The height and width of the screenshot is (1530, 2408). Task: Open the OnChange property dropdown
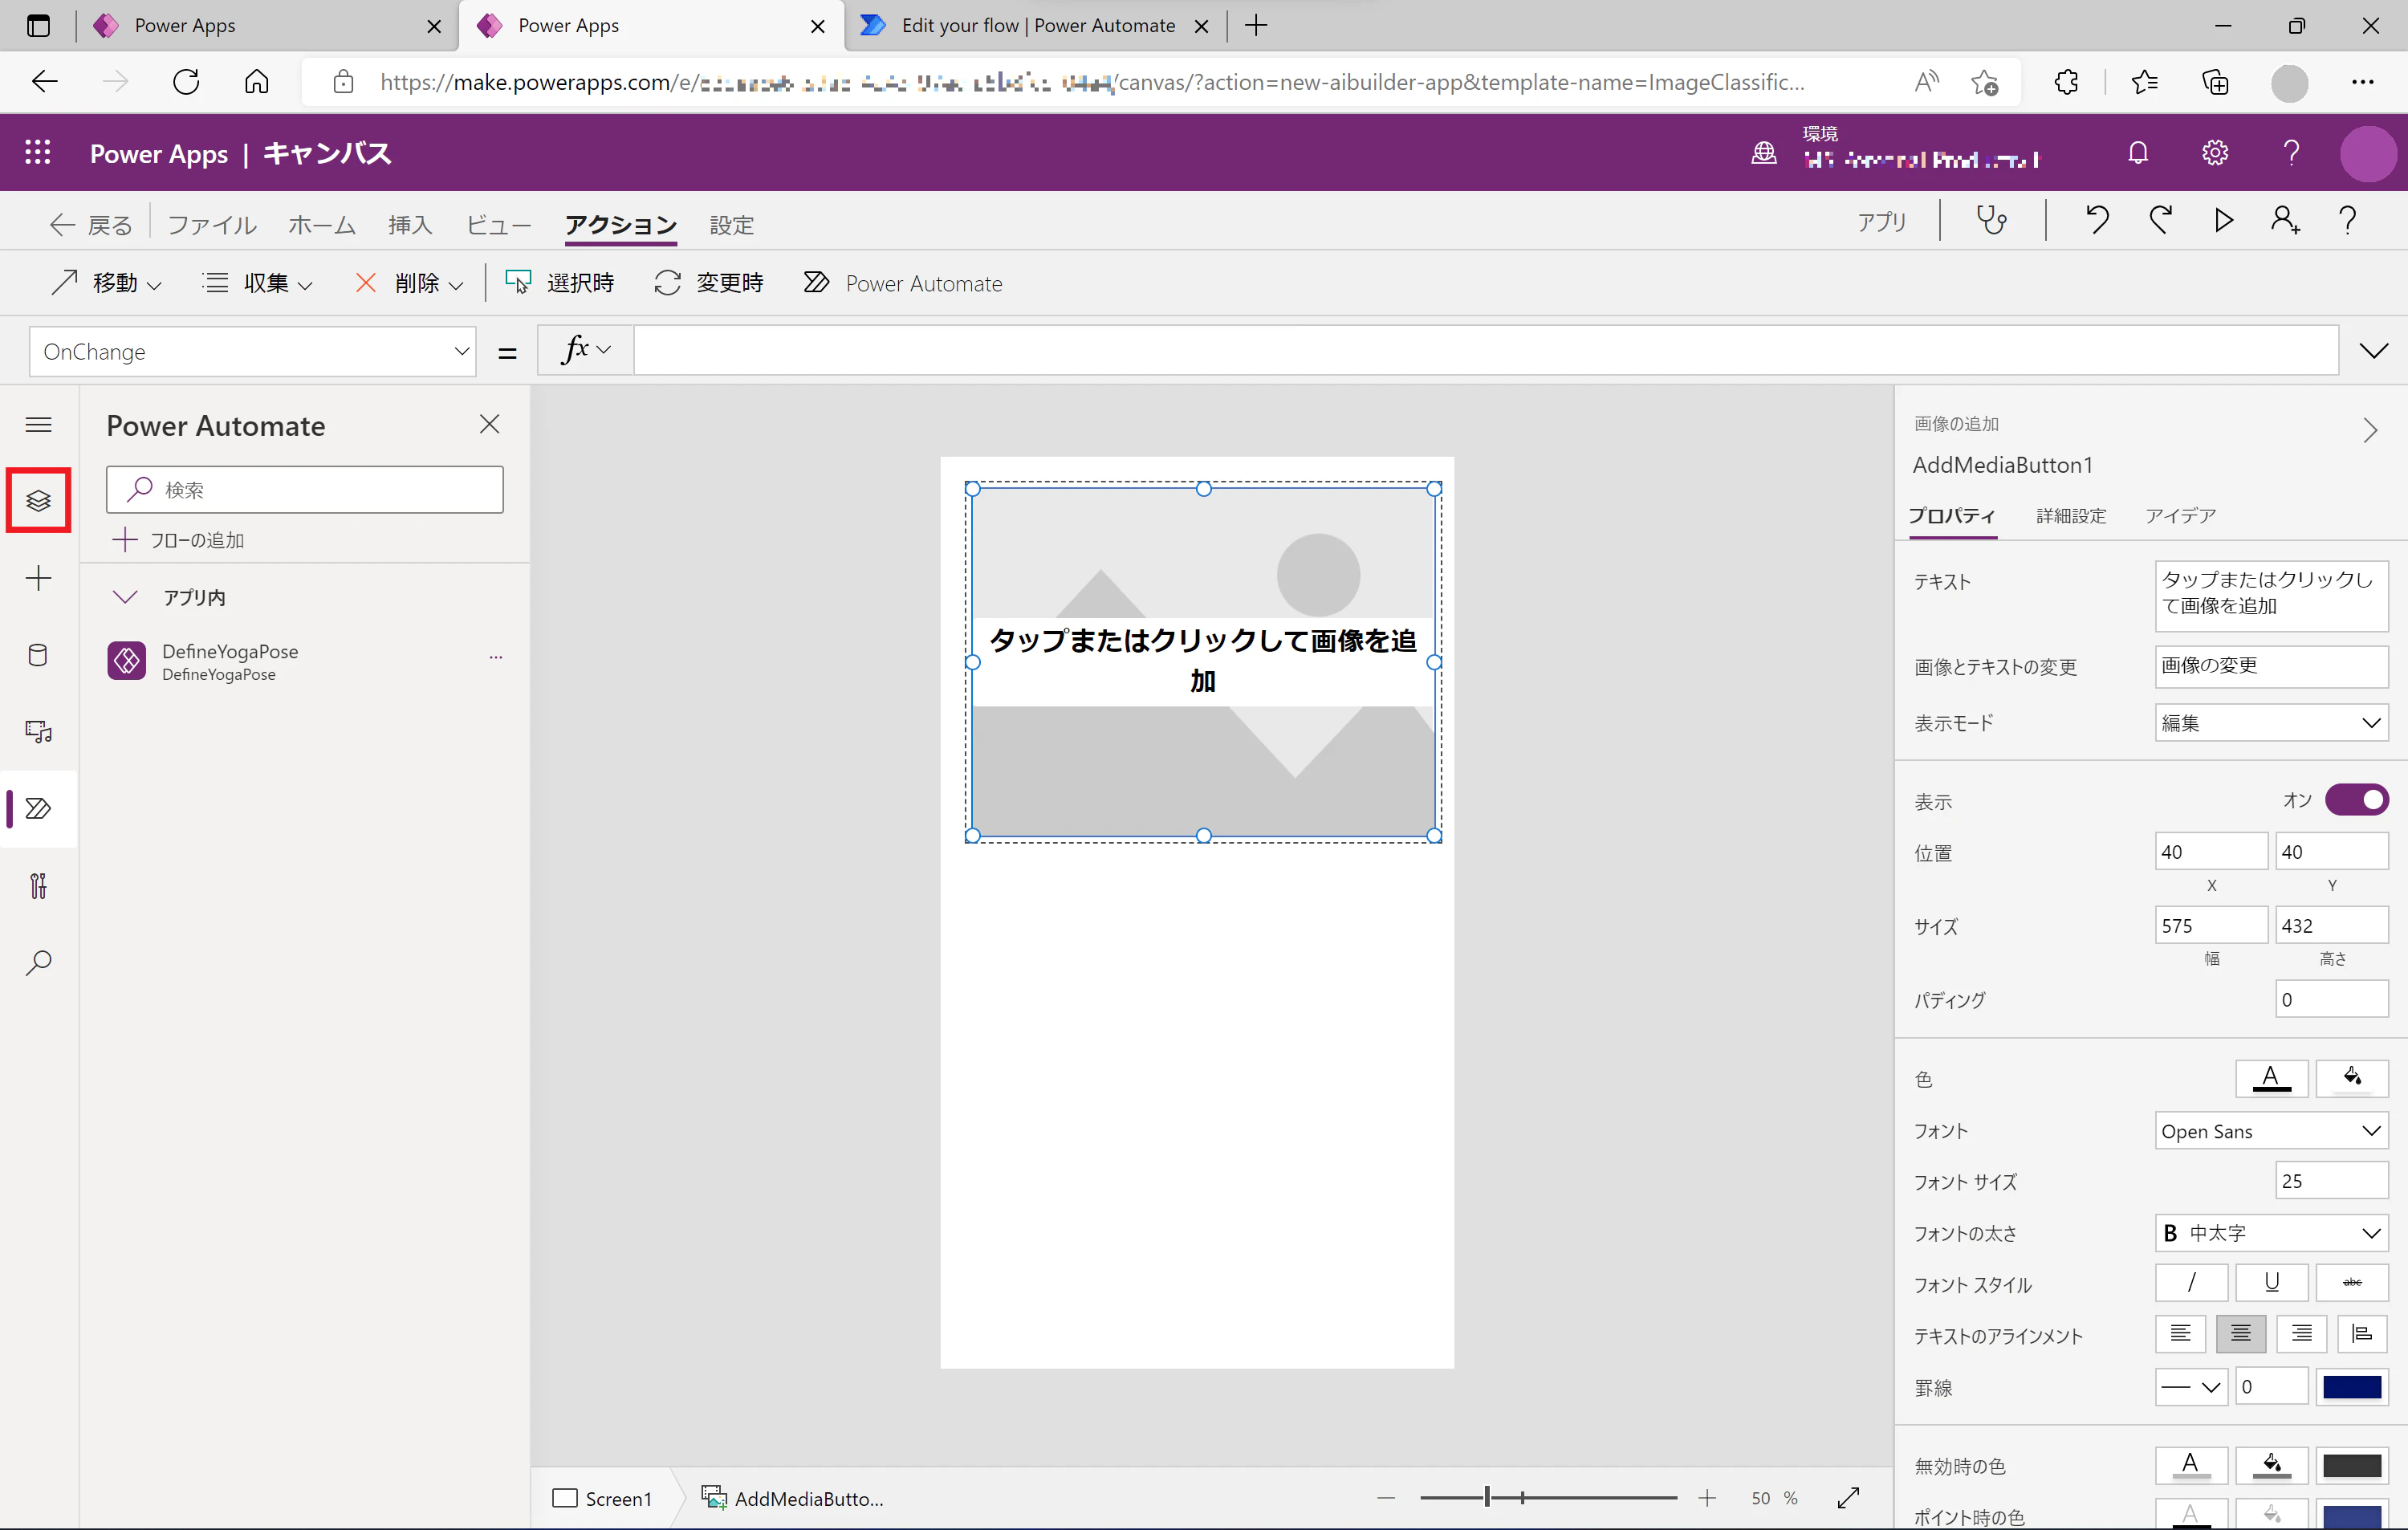point(252,352)
